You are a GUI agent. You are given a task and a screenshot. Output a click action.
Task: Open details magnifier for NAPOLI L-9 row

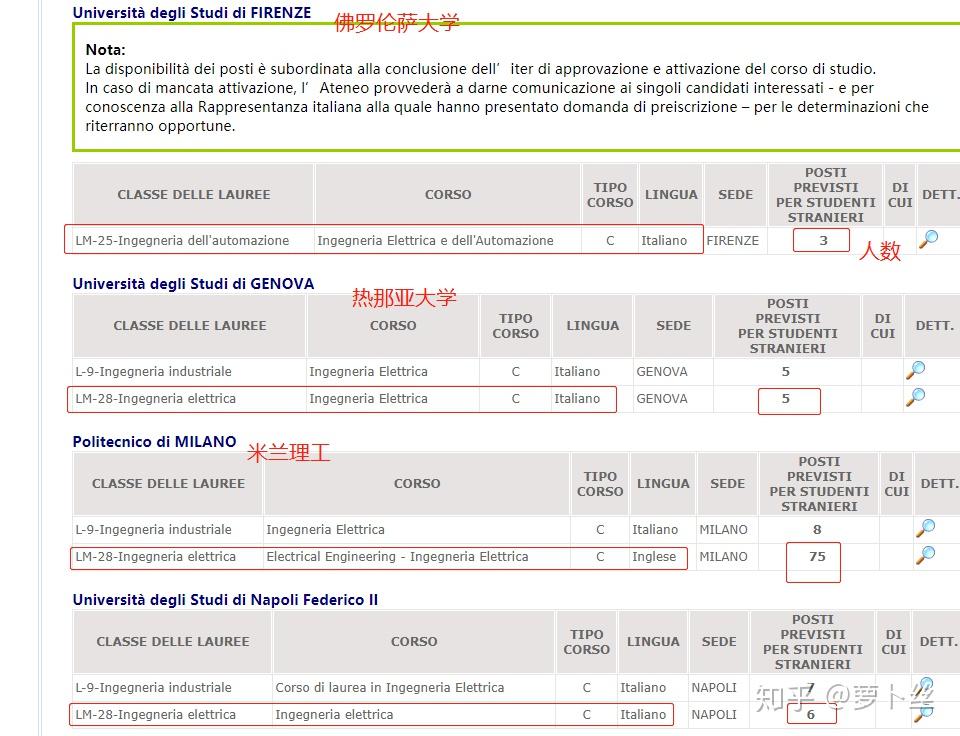(924, 686)
